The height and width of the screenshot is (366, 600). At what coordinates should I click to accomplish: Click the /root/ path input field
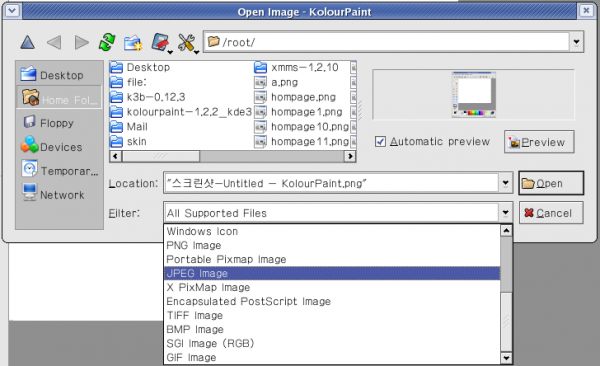(x=386, y=42)
